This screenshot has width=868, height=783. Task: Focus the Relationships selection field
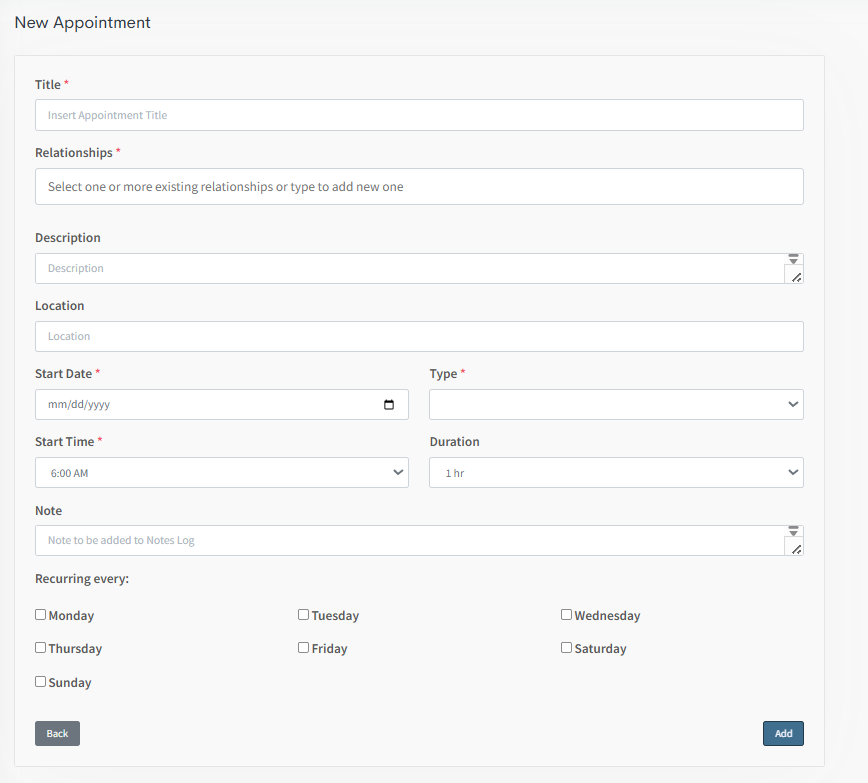click(x=419, y=187)
